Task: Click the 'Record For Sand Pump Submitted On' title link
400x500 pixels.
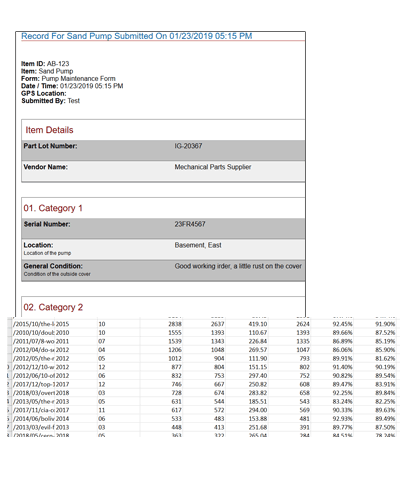Action: [x=137, y=36]
